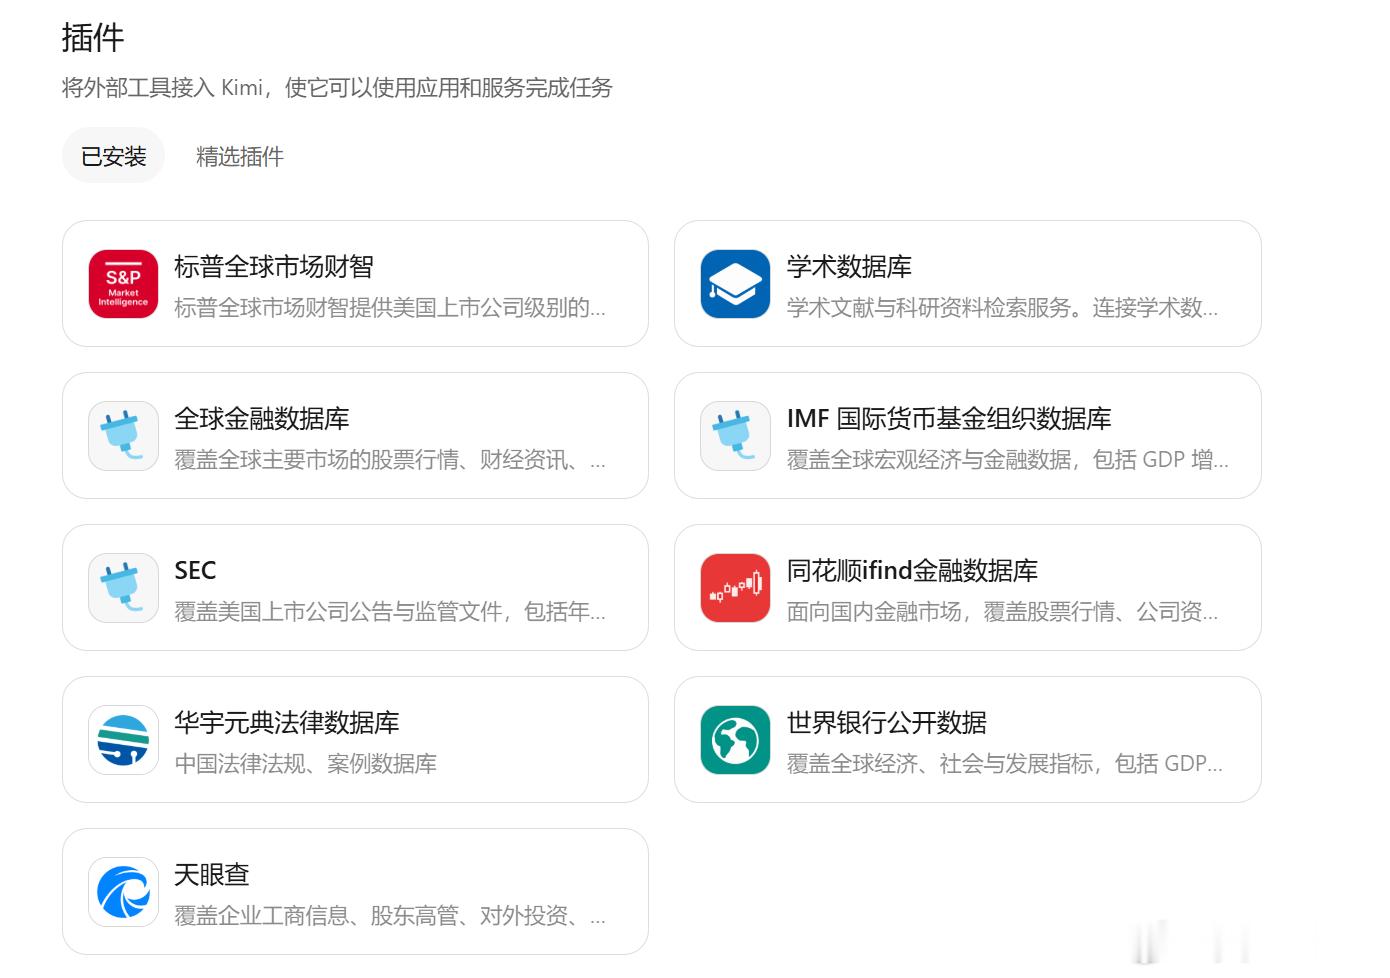Click the plug icon next to SEC

point(123,588)
